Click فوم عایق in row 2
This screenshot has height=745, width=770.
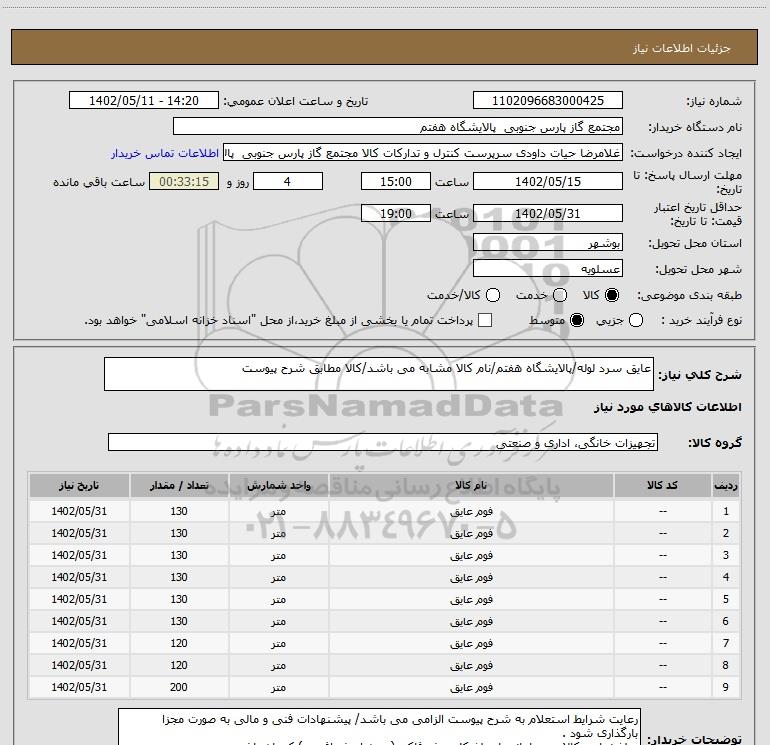pos(471,533)
